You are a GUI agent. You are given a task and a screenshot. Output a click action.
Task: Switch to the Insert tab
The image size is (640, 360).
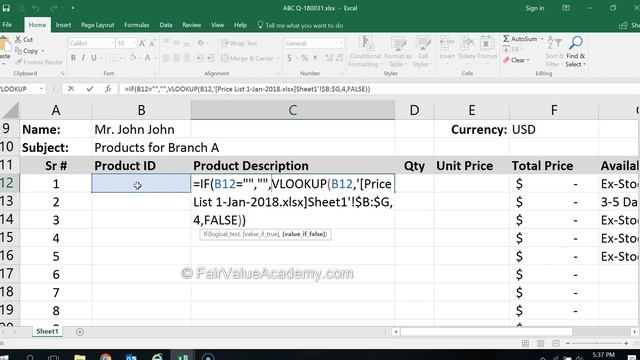point(63,25)
